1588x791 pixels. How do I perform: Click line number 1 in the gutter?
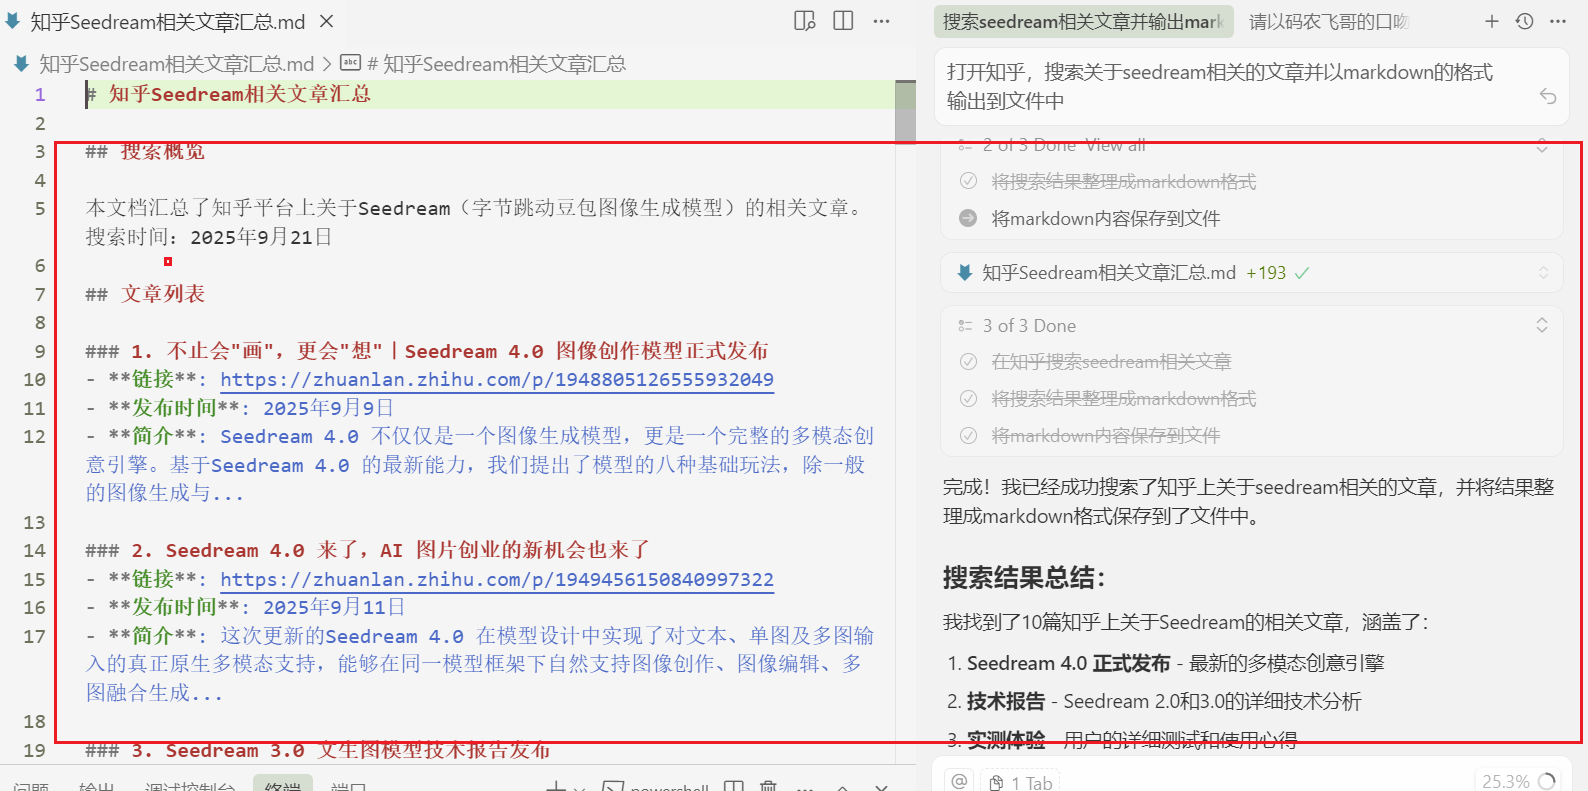coord(40,95)
